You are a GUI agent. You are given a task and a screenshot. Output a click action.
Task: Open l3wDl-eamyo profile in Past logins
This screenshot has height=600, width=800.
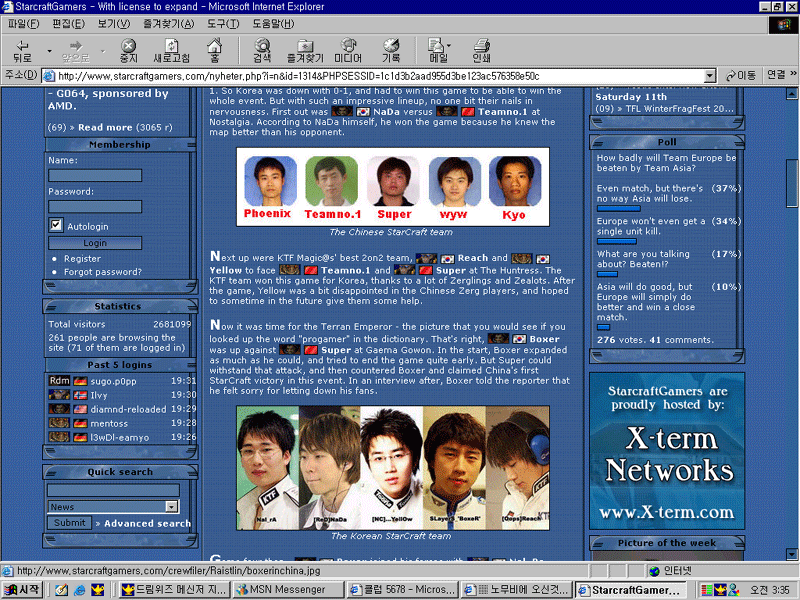click(120, 438)
